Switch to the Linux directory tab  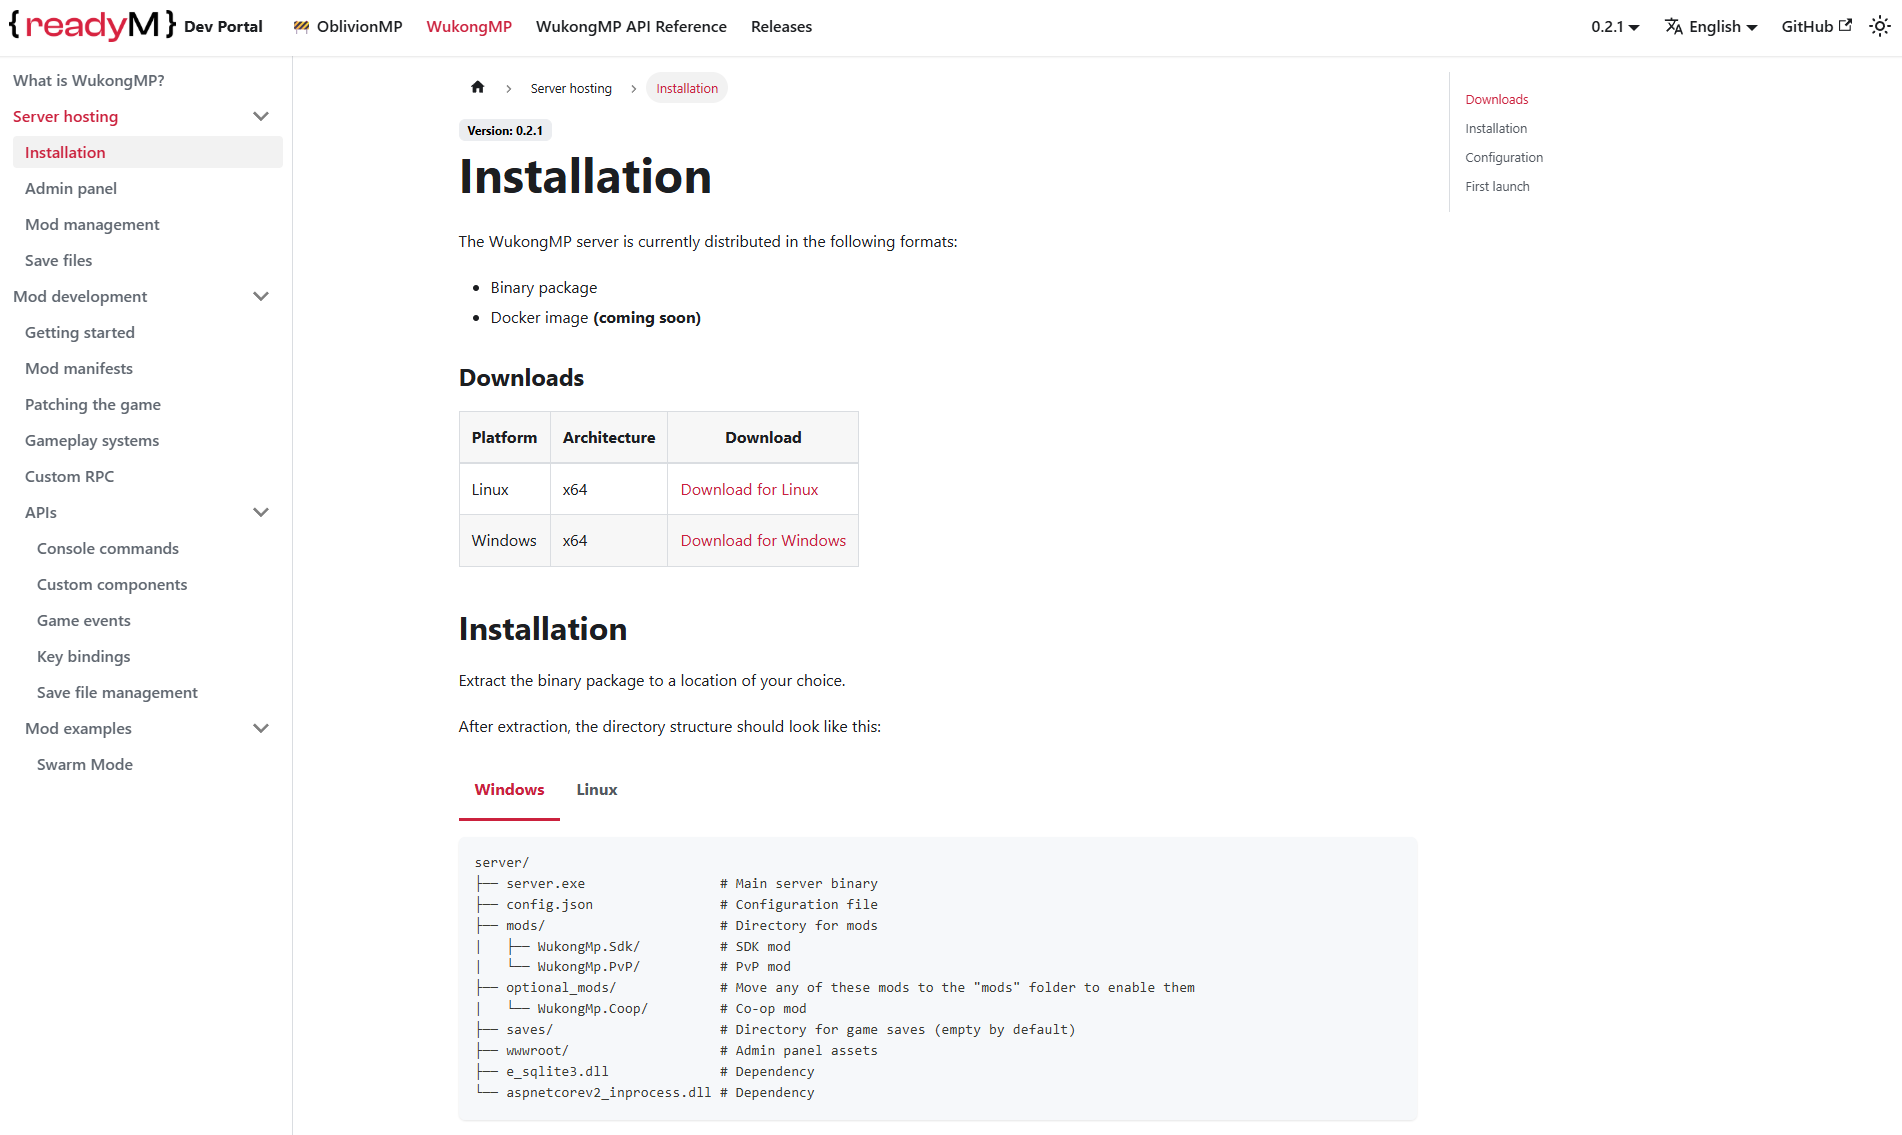[x=597, y=790]
